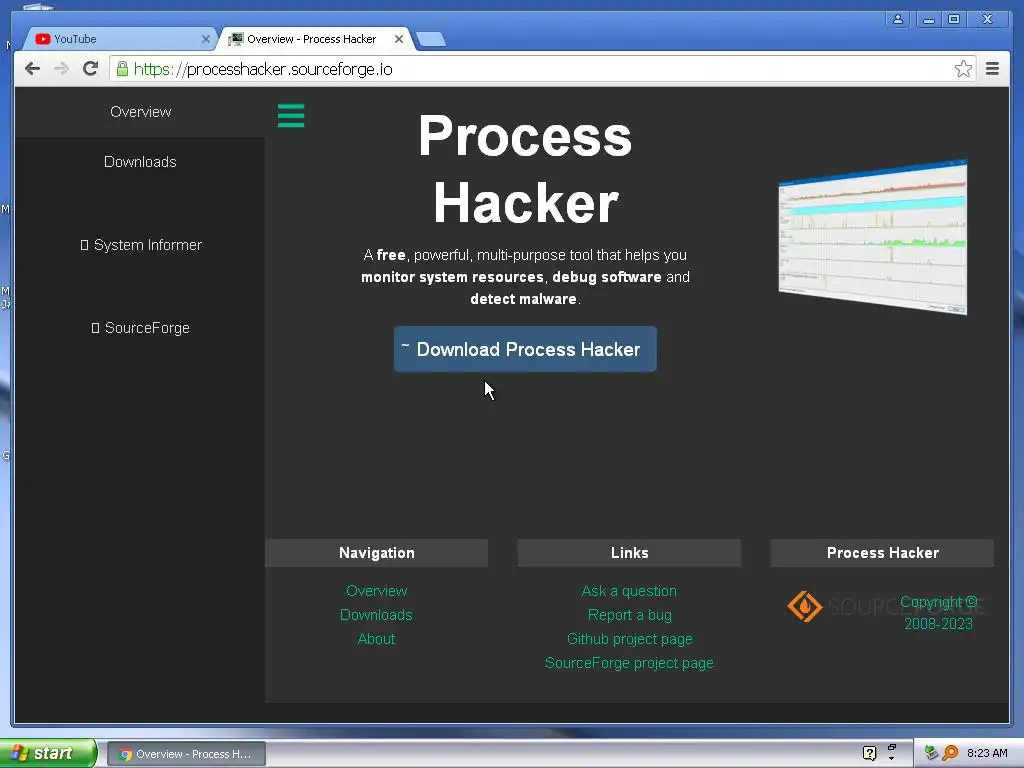Open the Chrome menu icon
This screenshot has height=768, width=1024.
click(992, 69)
